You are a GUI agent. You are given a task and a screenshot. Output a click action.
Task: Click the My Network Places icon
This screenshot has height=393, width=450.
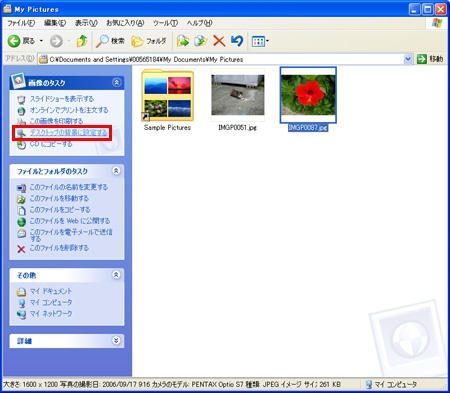tap(21, 314)
